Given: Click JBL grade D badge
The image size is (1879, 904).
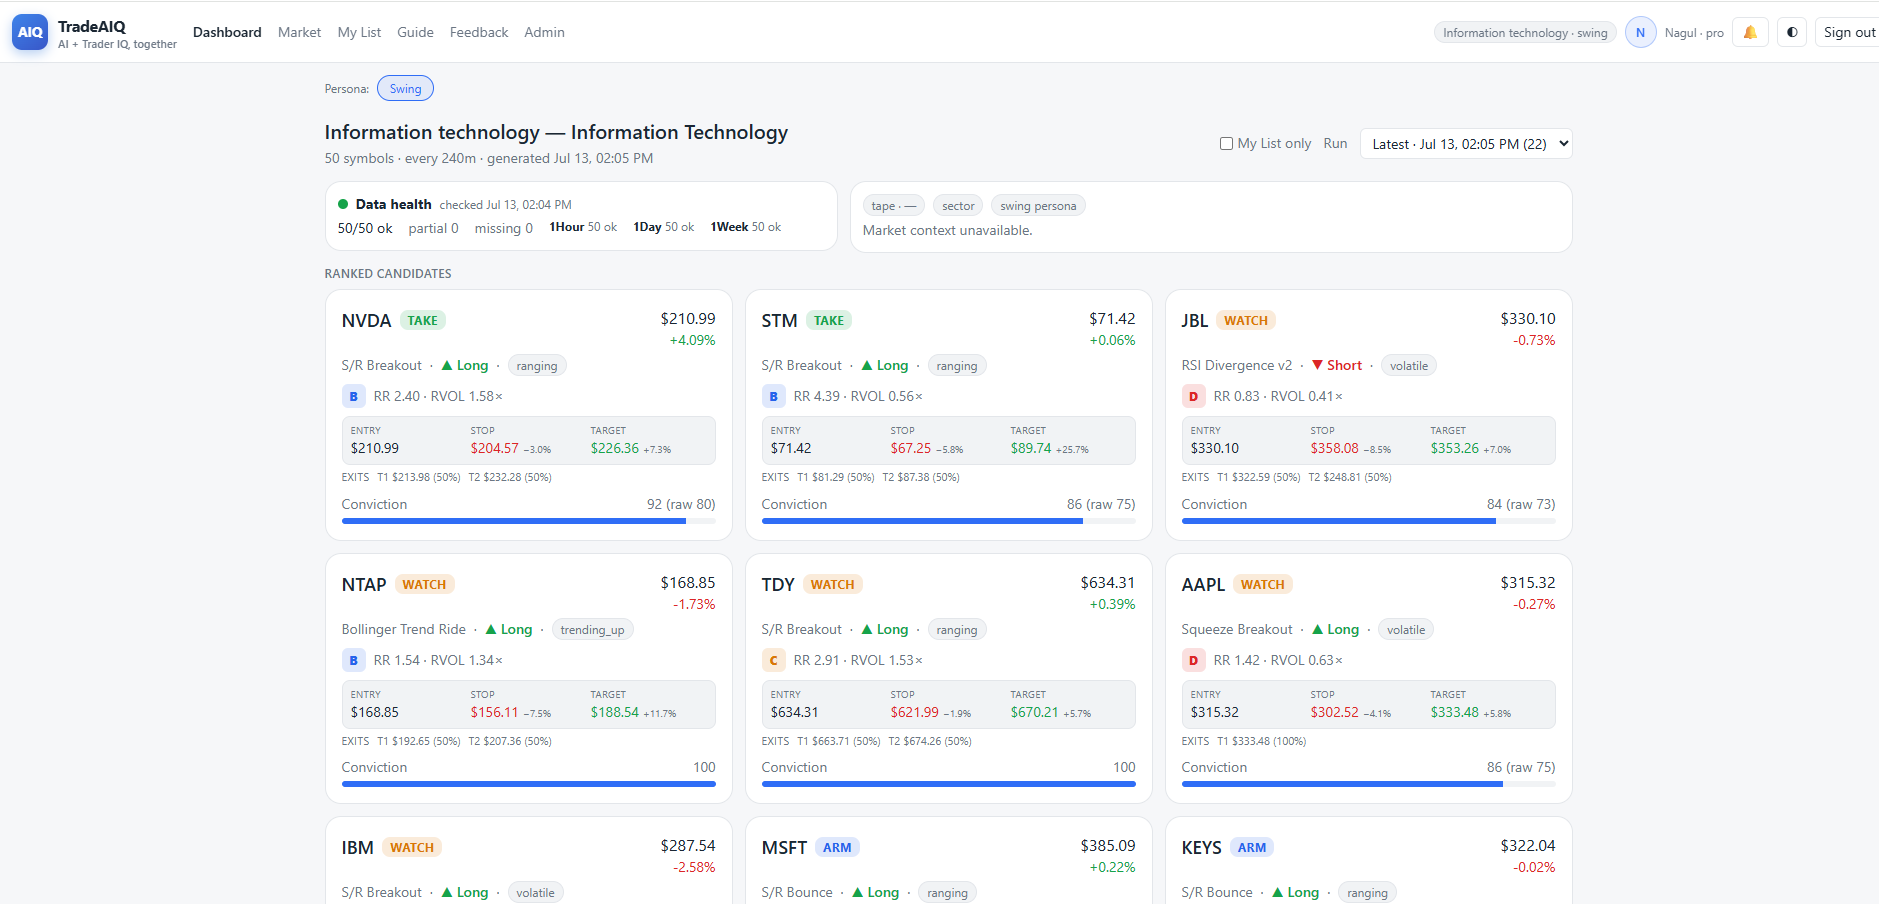Looking at the screenshot, I should 1193,396.
